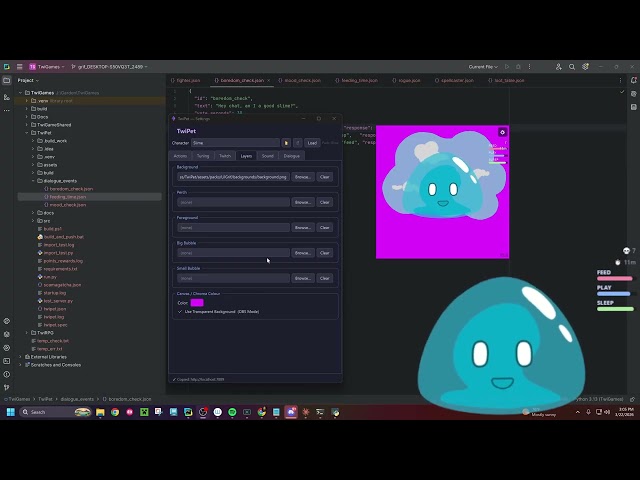Open the mood_check.json editor tab
This screenshot has height=480, width=640.
point(300,80)
